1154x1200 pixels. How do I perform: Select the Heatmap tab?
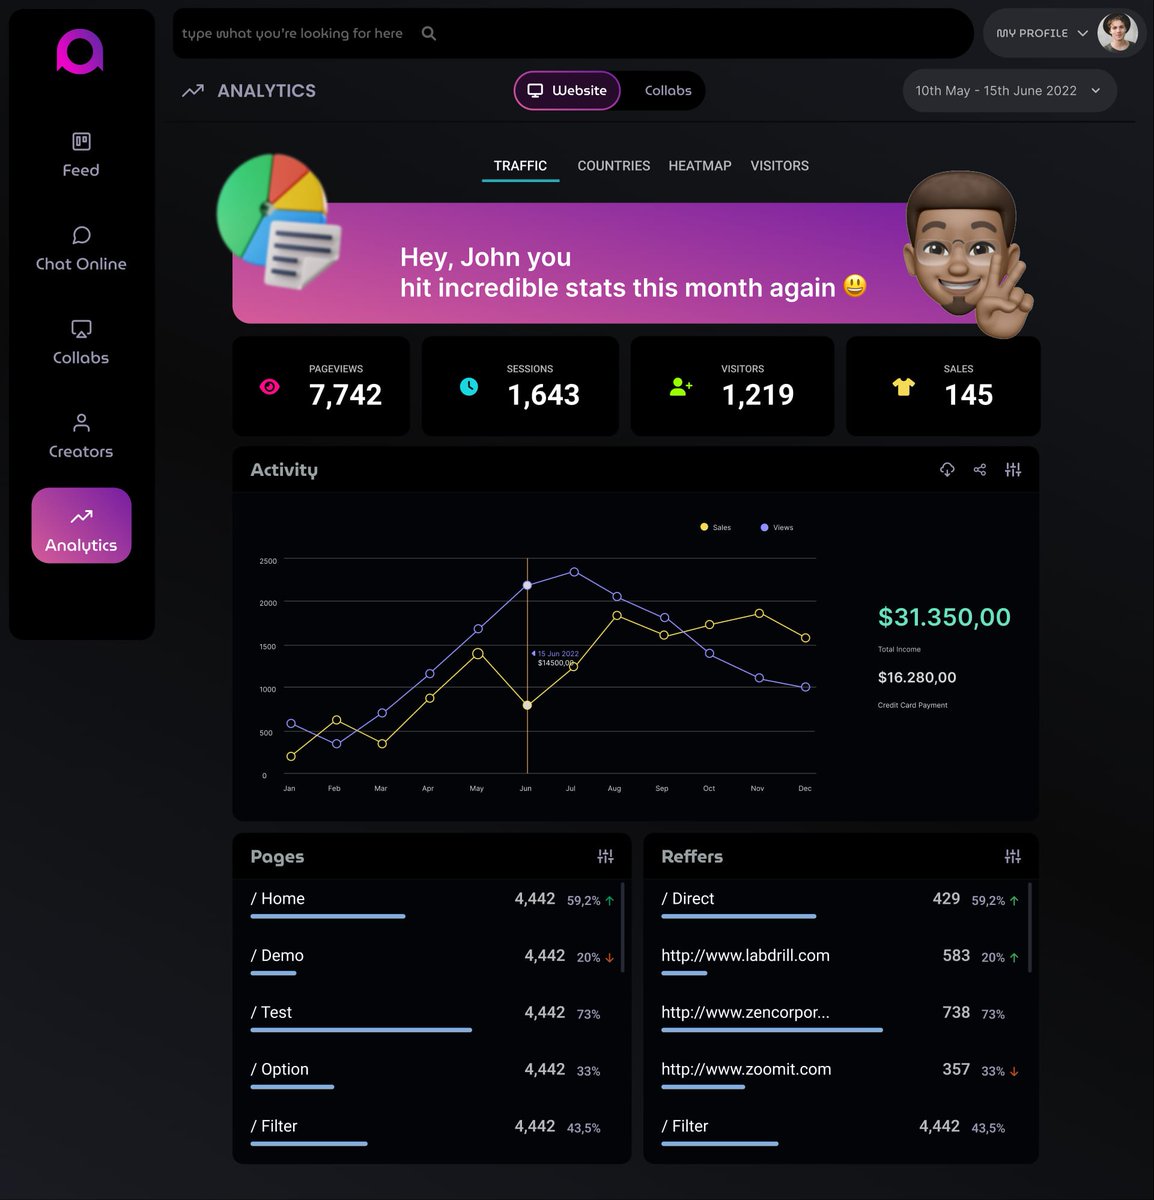(x=700, y=166)
